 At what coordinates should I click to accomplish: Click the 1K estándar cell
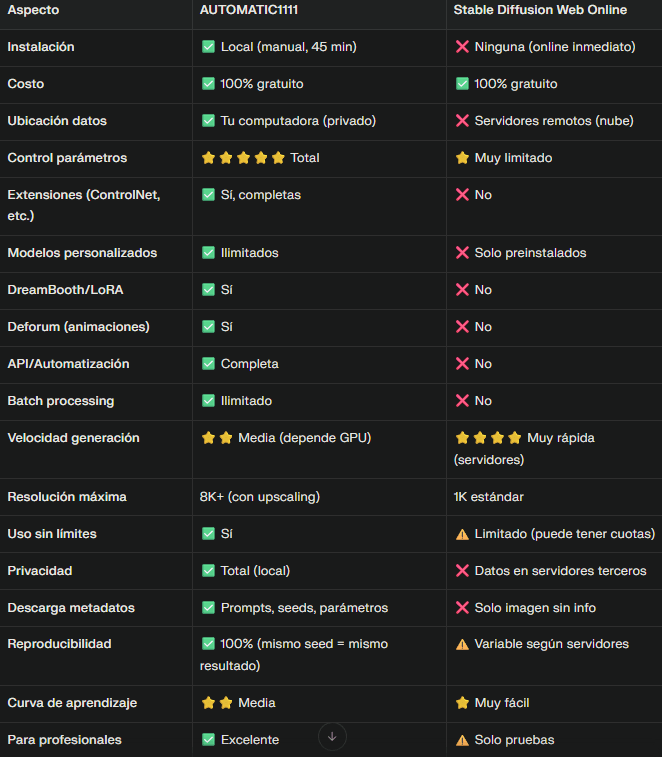tap(488, 497)
